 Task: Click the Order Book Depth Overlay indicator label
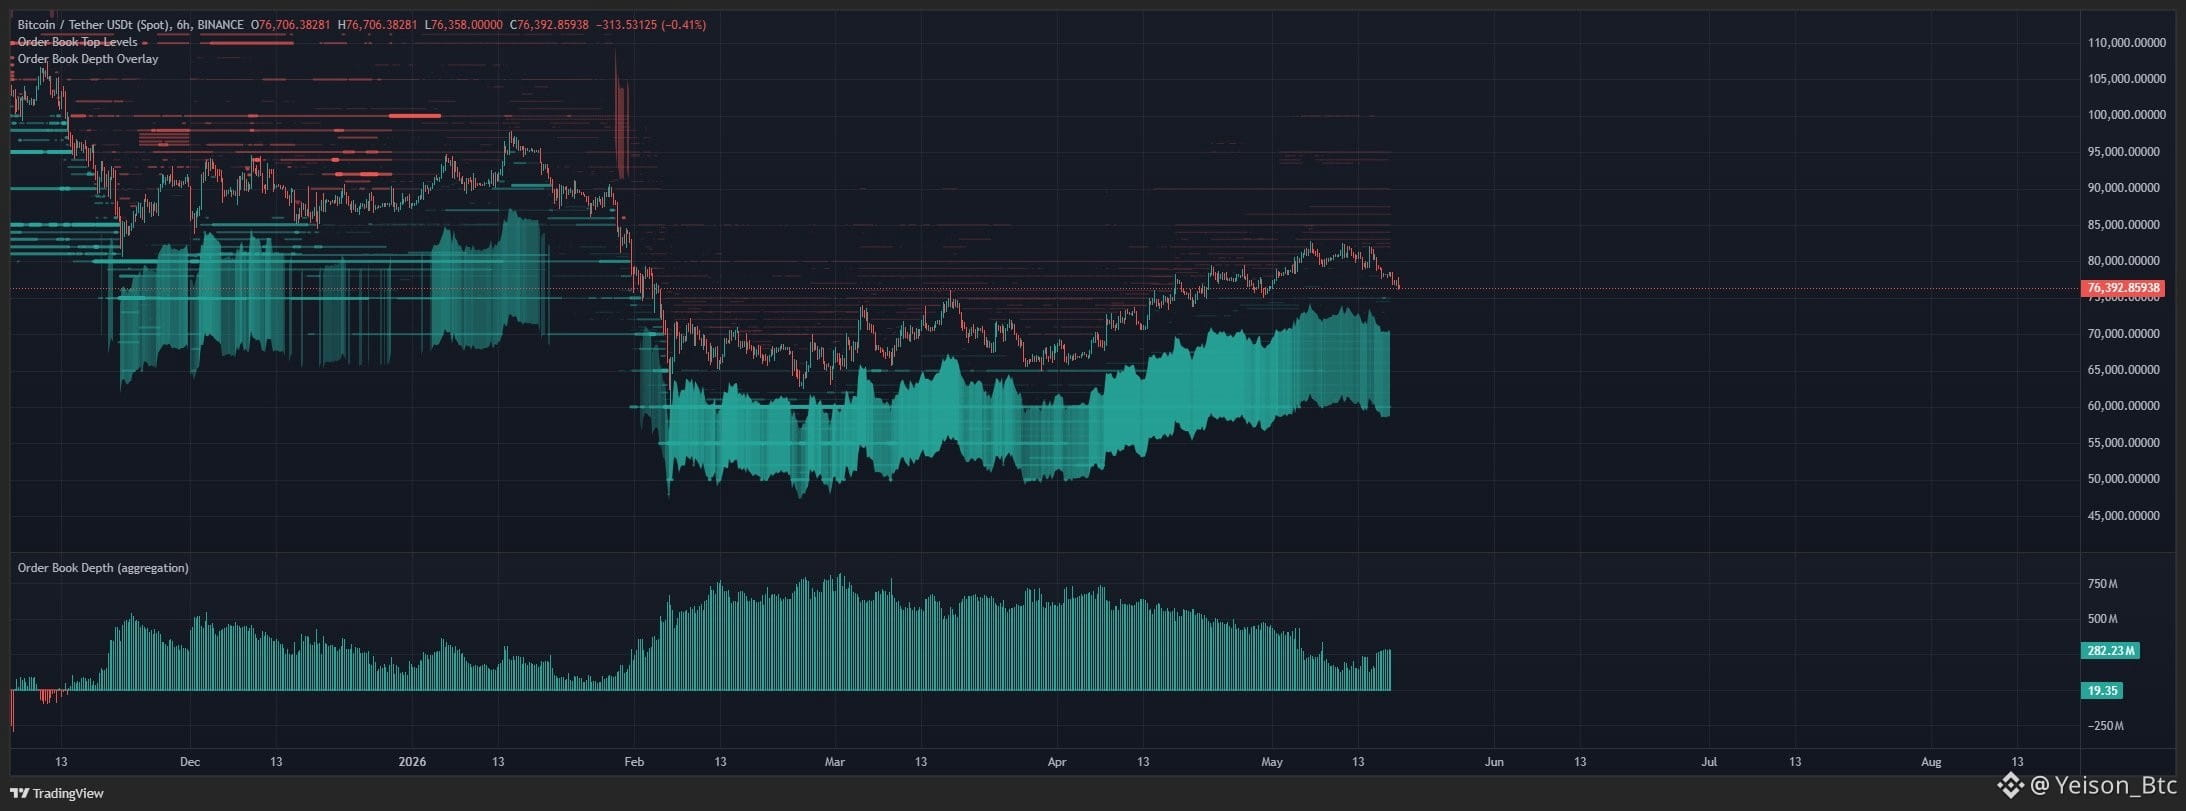(x=88, y=59)
